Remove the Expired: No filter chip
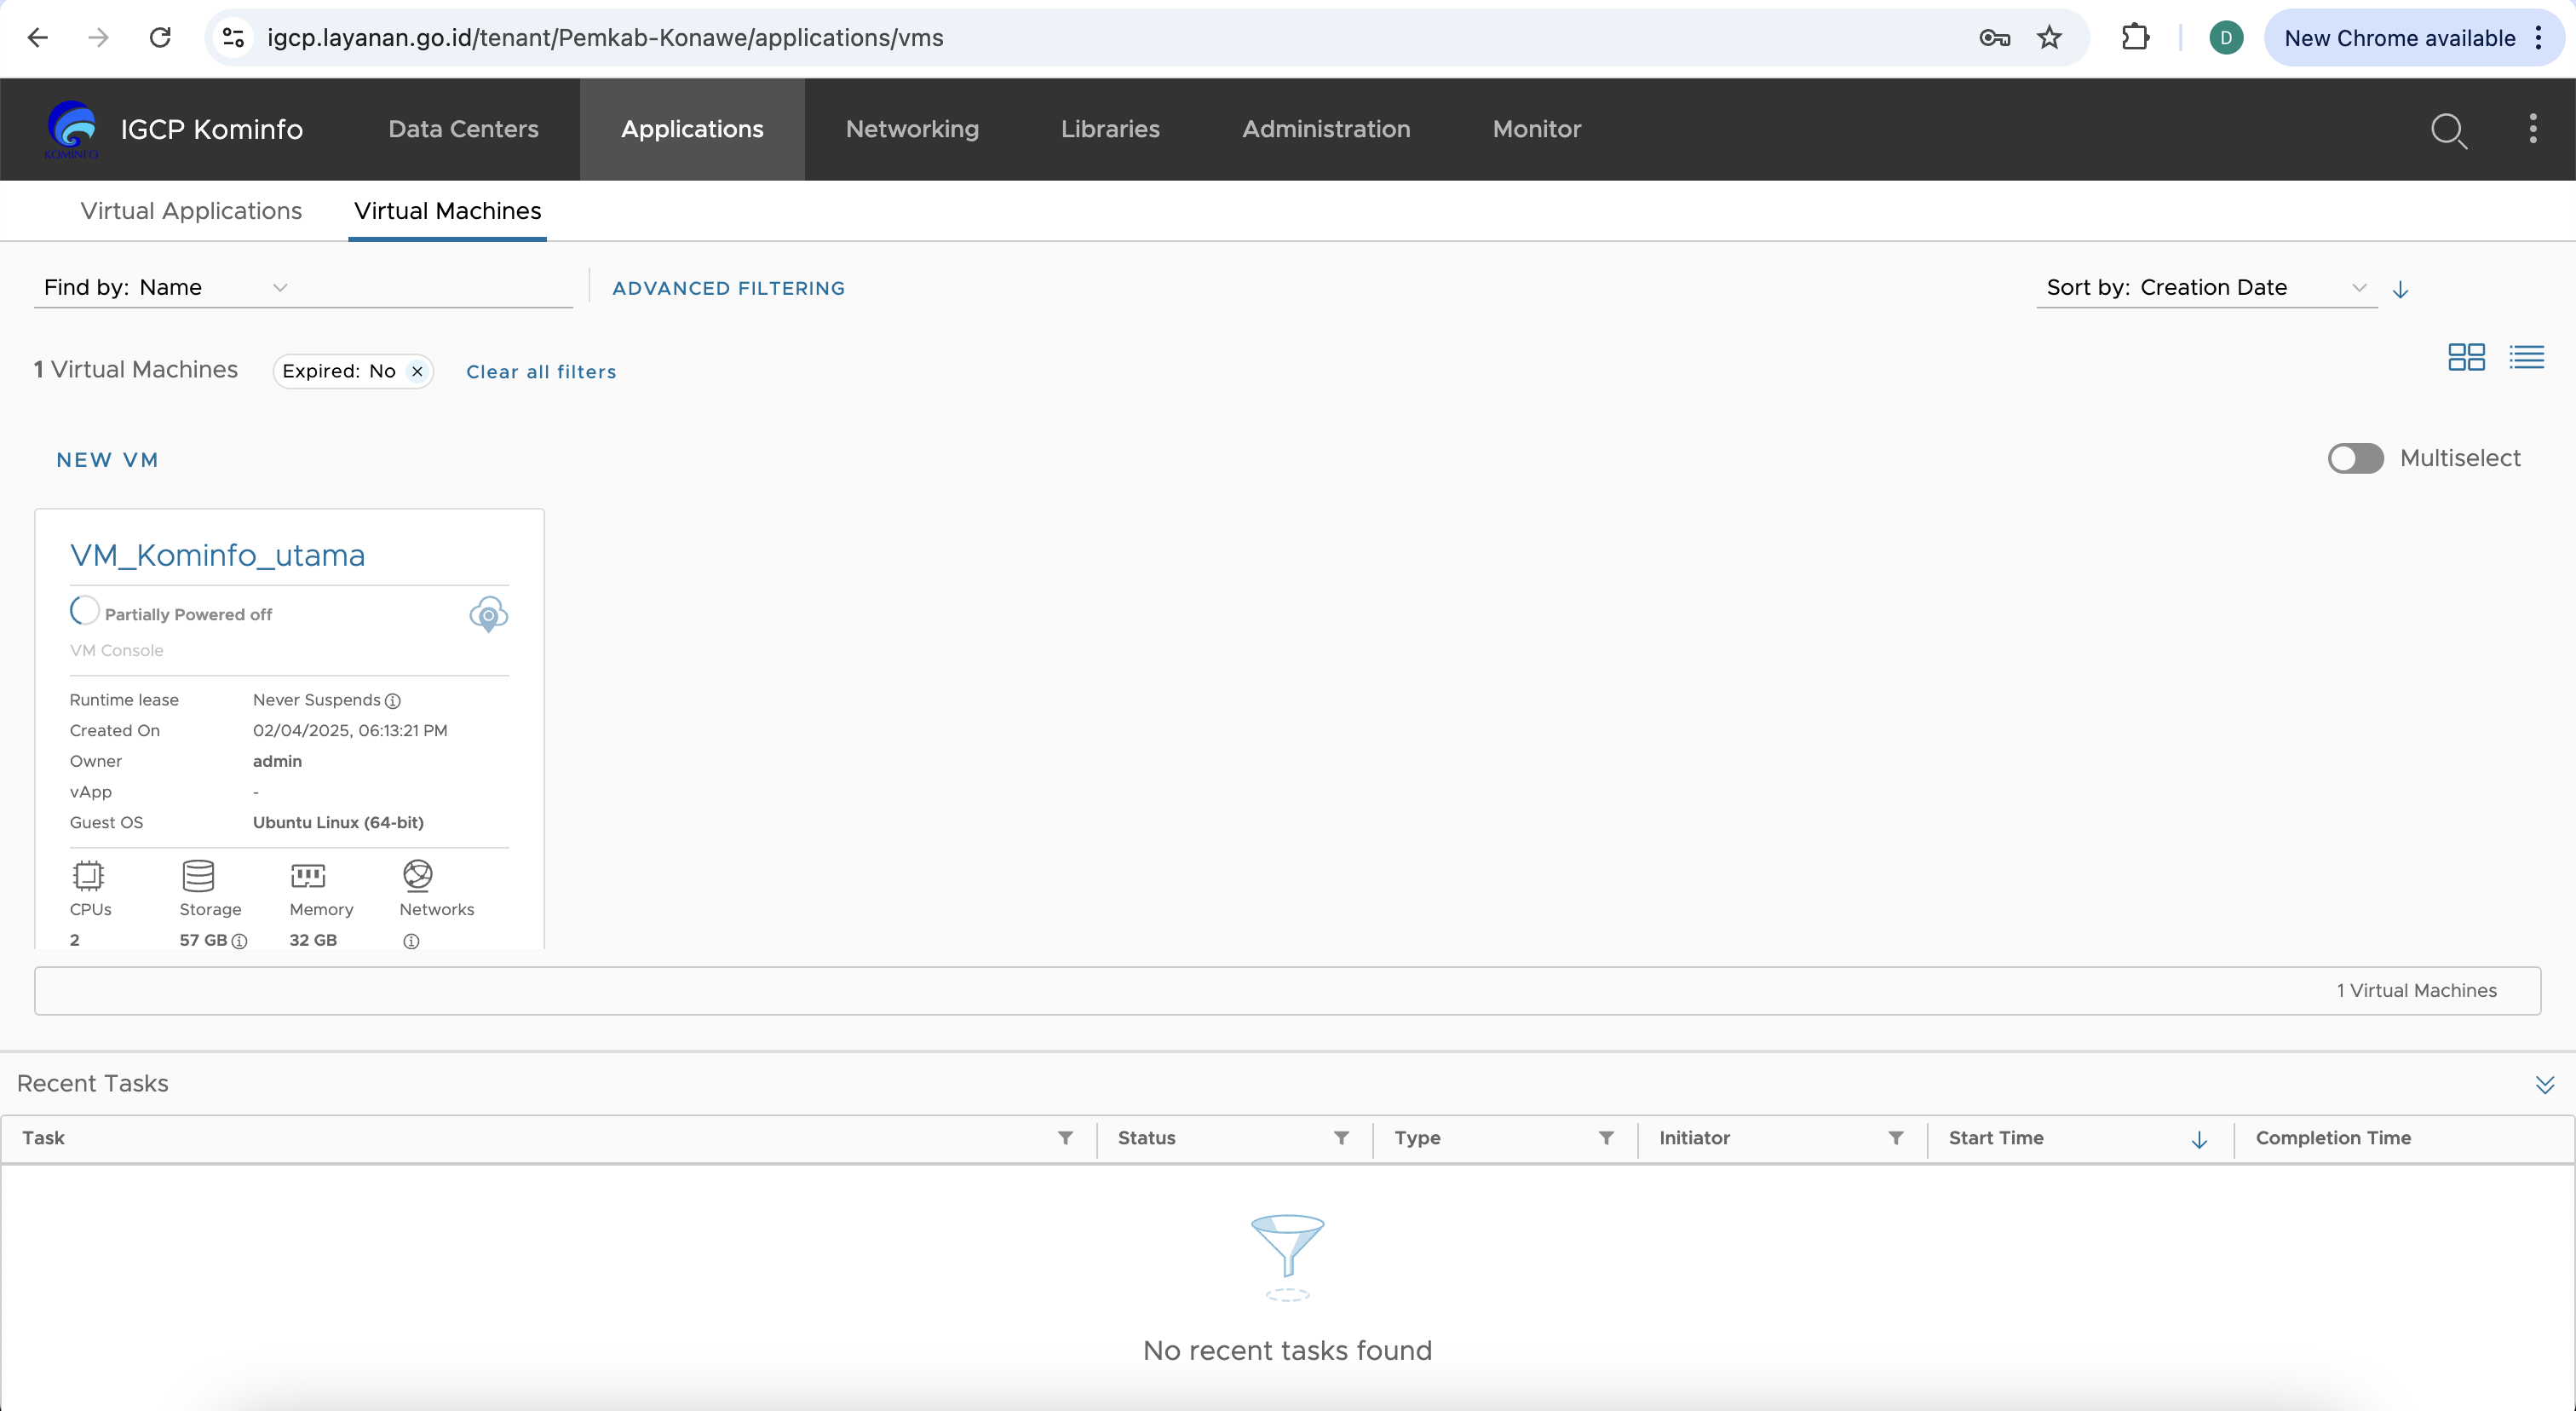 click(417, 371)
